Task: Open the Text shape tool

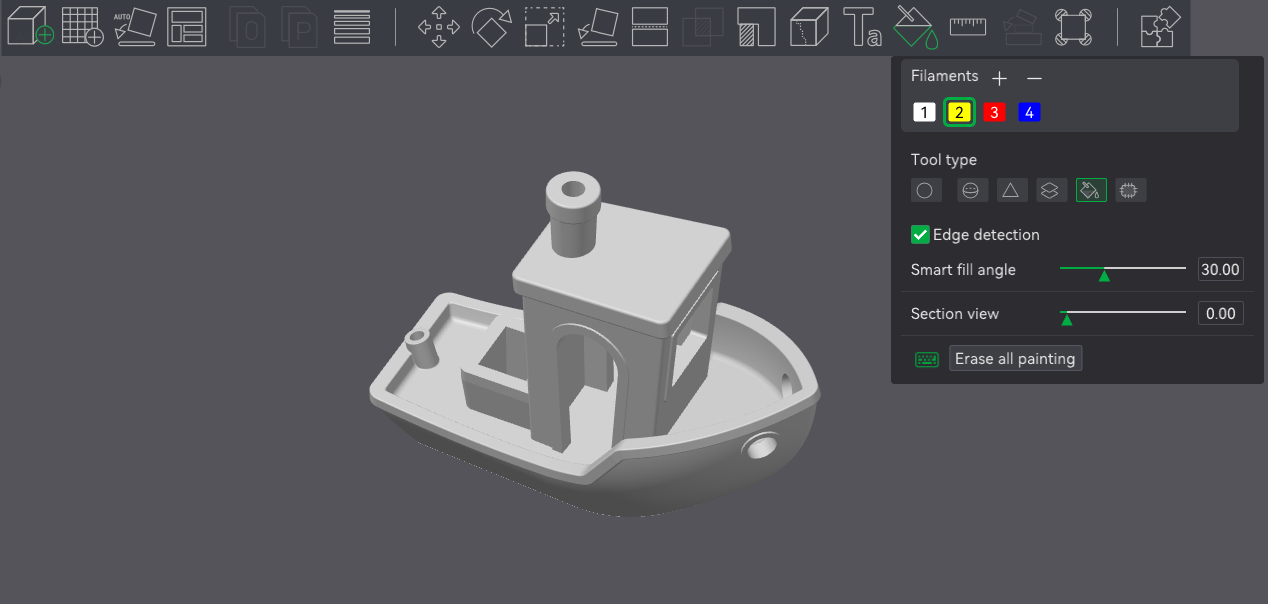Action: point(862,27)
